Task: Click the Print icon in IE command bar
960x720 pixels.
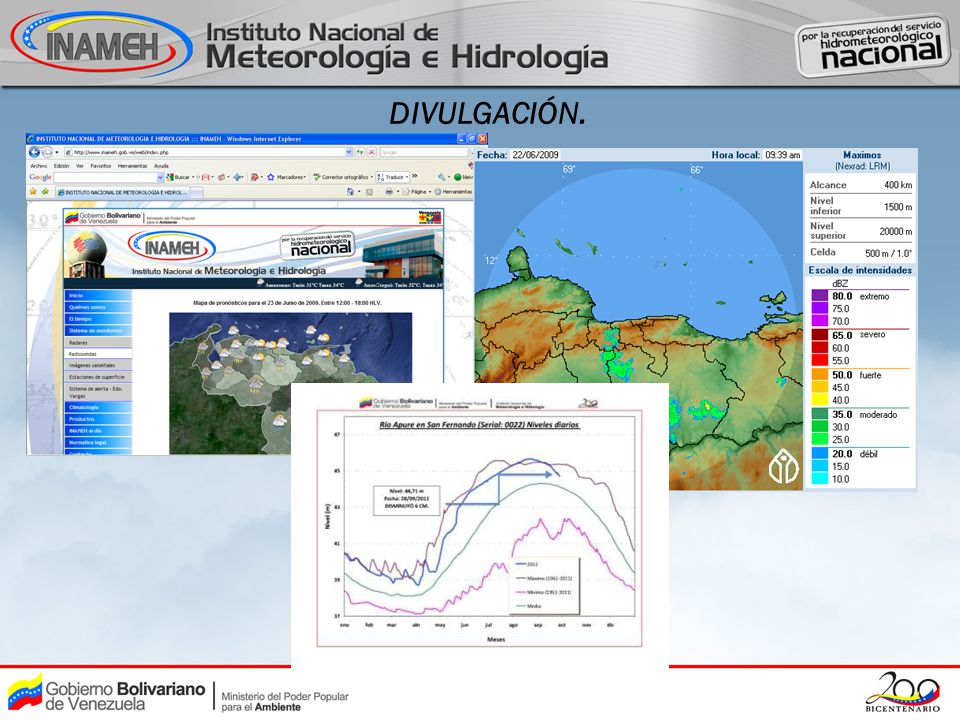Action: pos(389,192)
